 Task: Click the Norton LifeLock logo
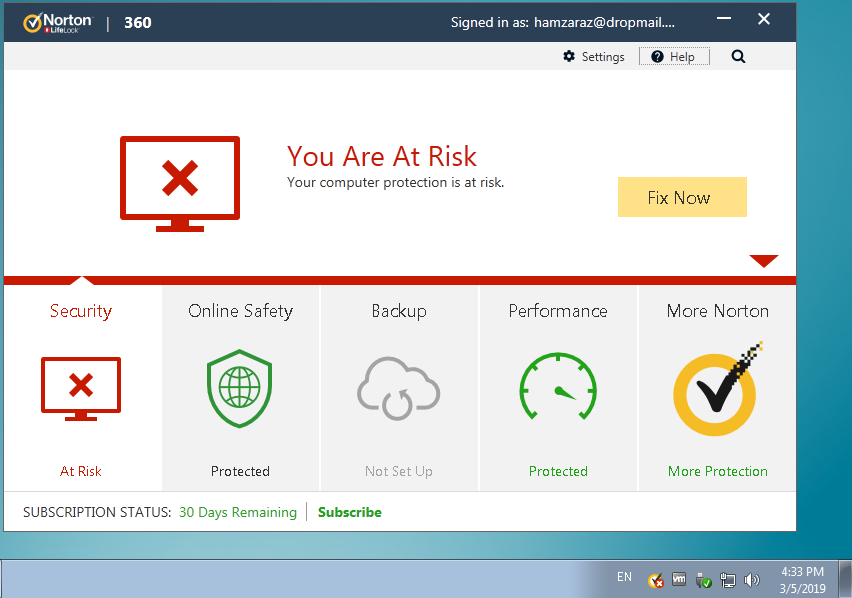58,23
